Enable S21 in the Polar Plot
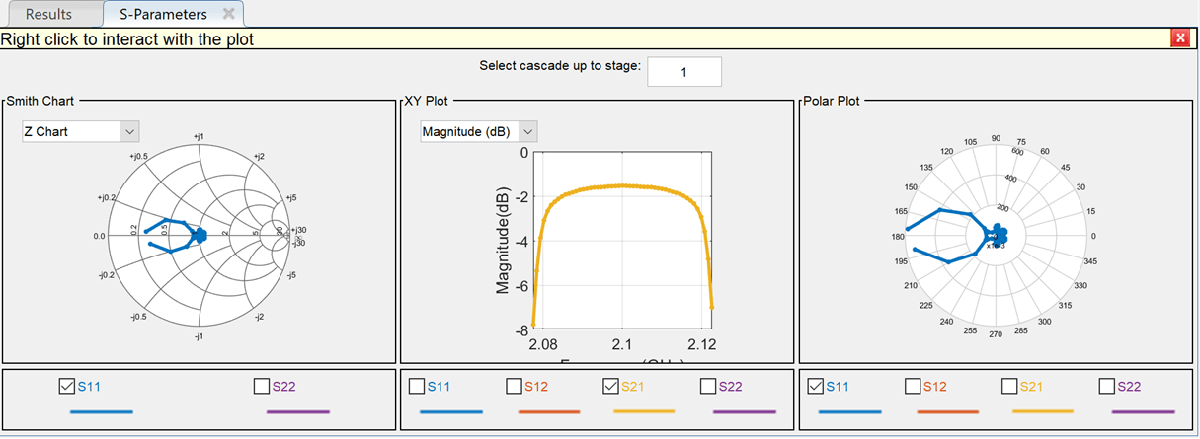Screen dimensions: 1200x439 pos(1009,386)
